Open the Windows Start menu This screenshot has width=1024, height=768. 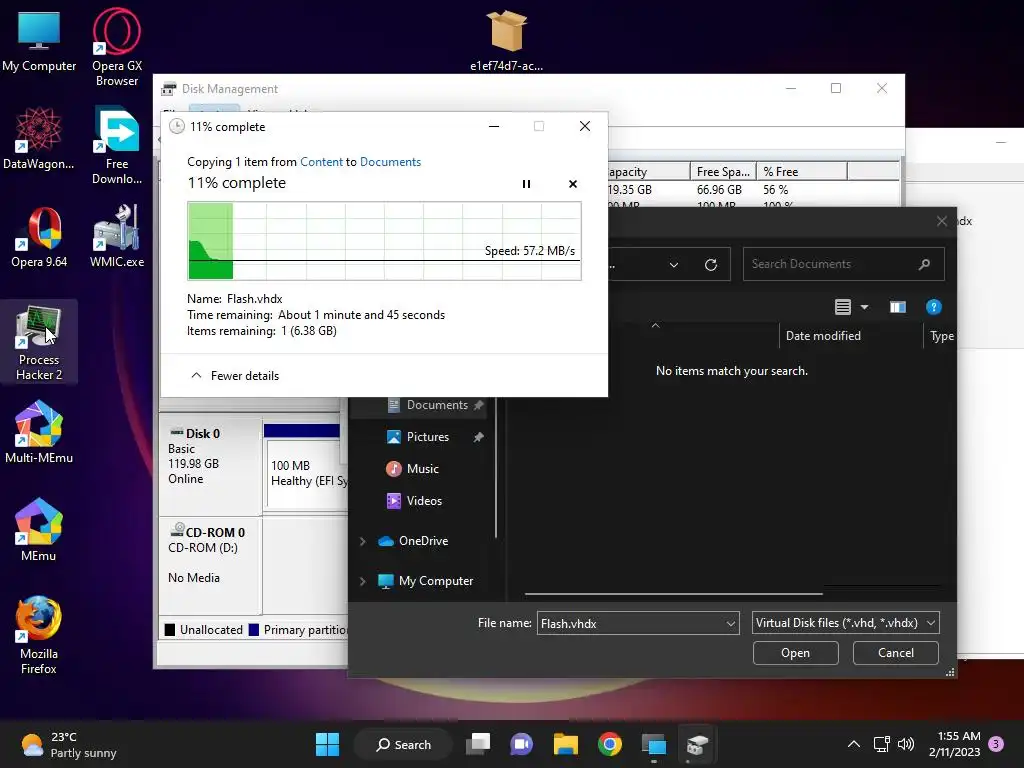pyautogui.click(x=327, y=744)
